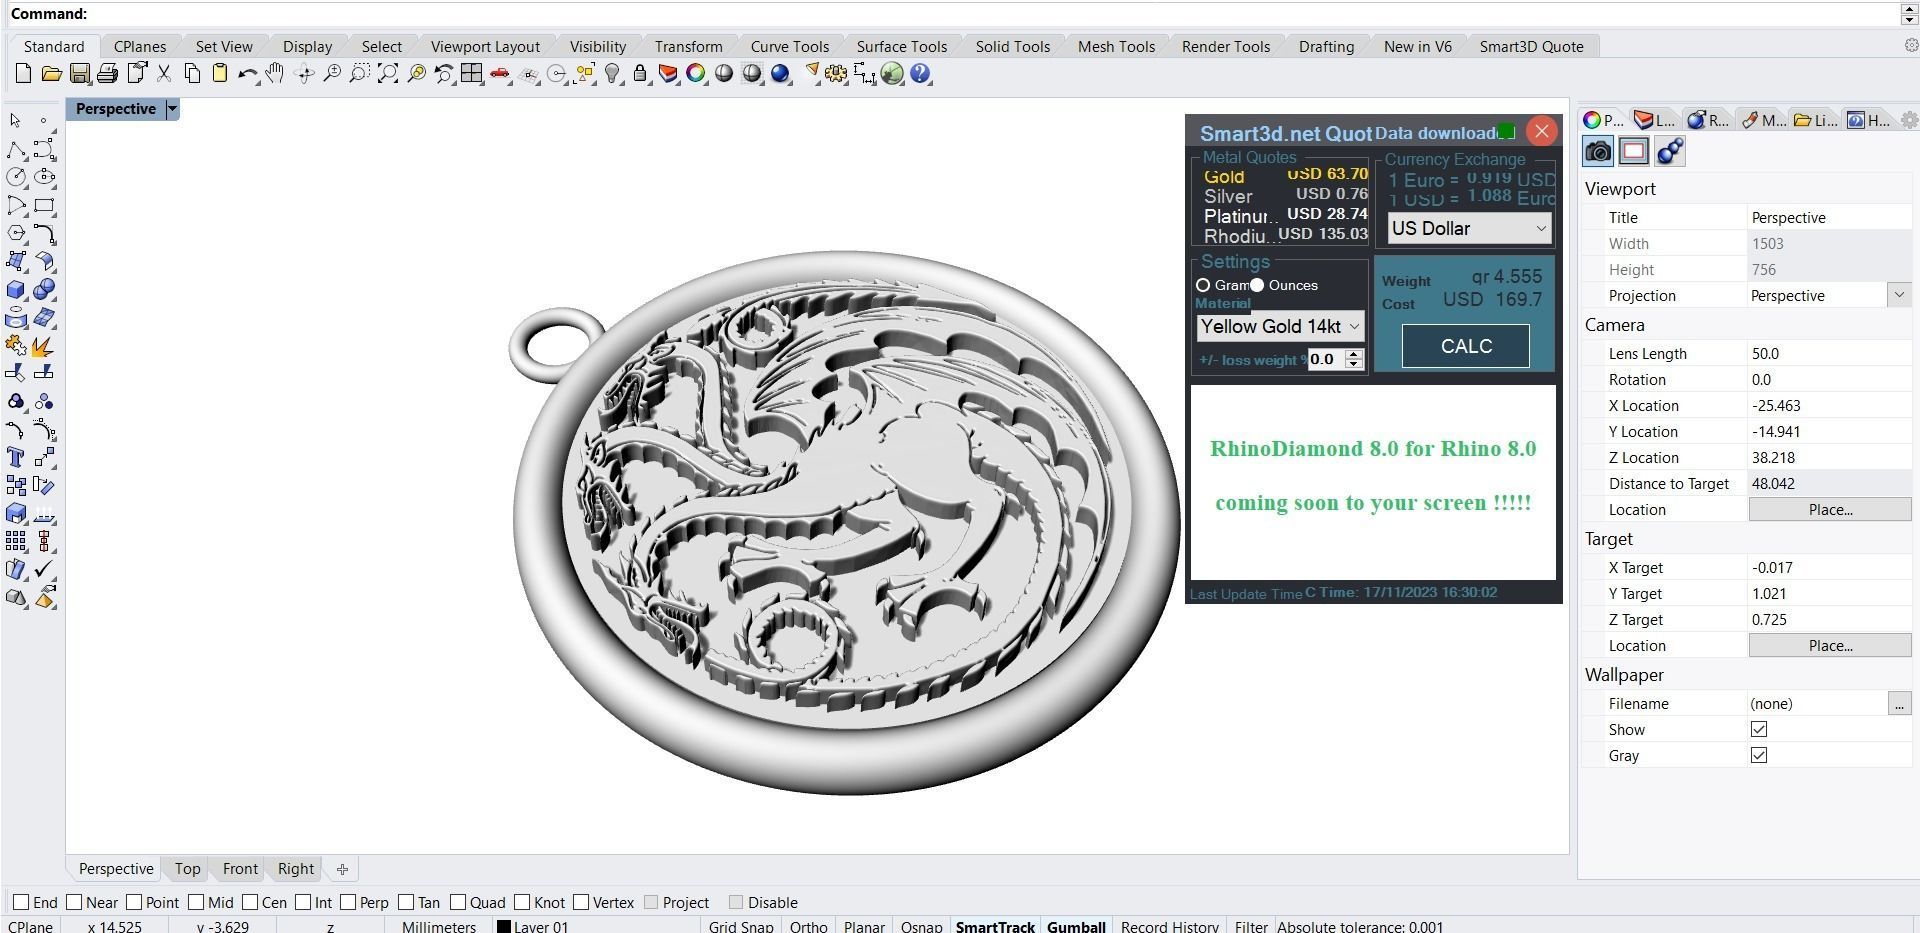Select the Polyline tool
This screenshot has width=1920, height=933.
[x=15, y=149]
